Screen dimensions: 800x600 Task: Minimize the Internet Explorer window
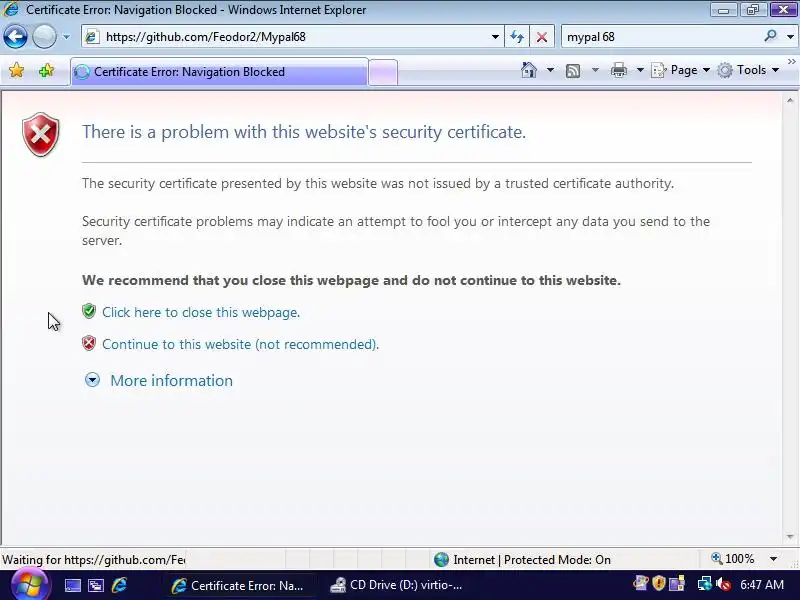(x=723, y=10)
